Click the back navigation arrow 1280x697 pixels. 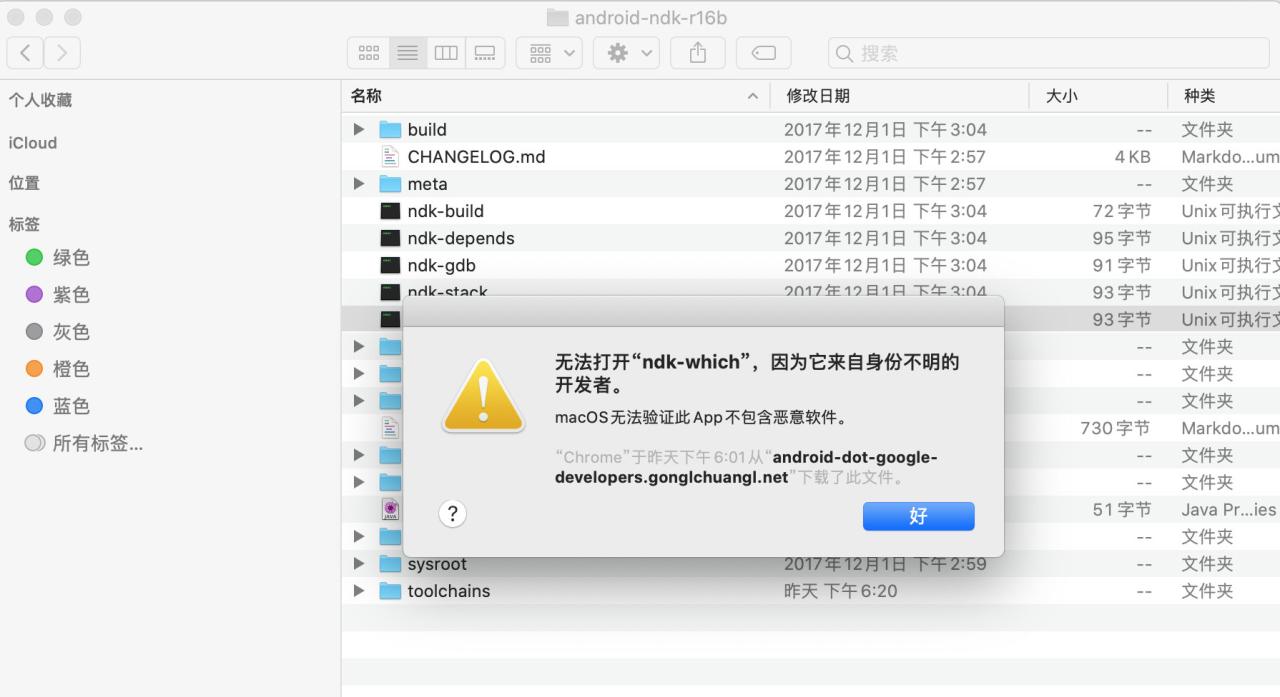tap(24, 52)
